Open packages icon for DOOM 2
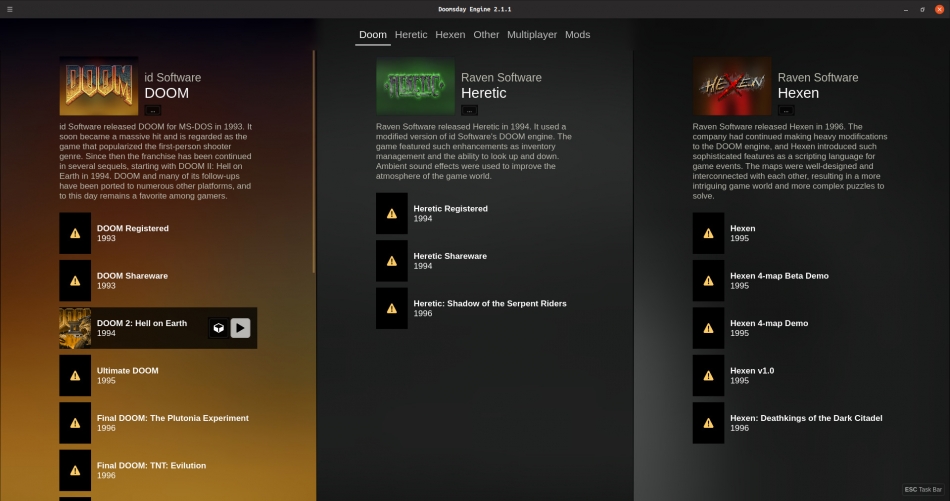 218,328
